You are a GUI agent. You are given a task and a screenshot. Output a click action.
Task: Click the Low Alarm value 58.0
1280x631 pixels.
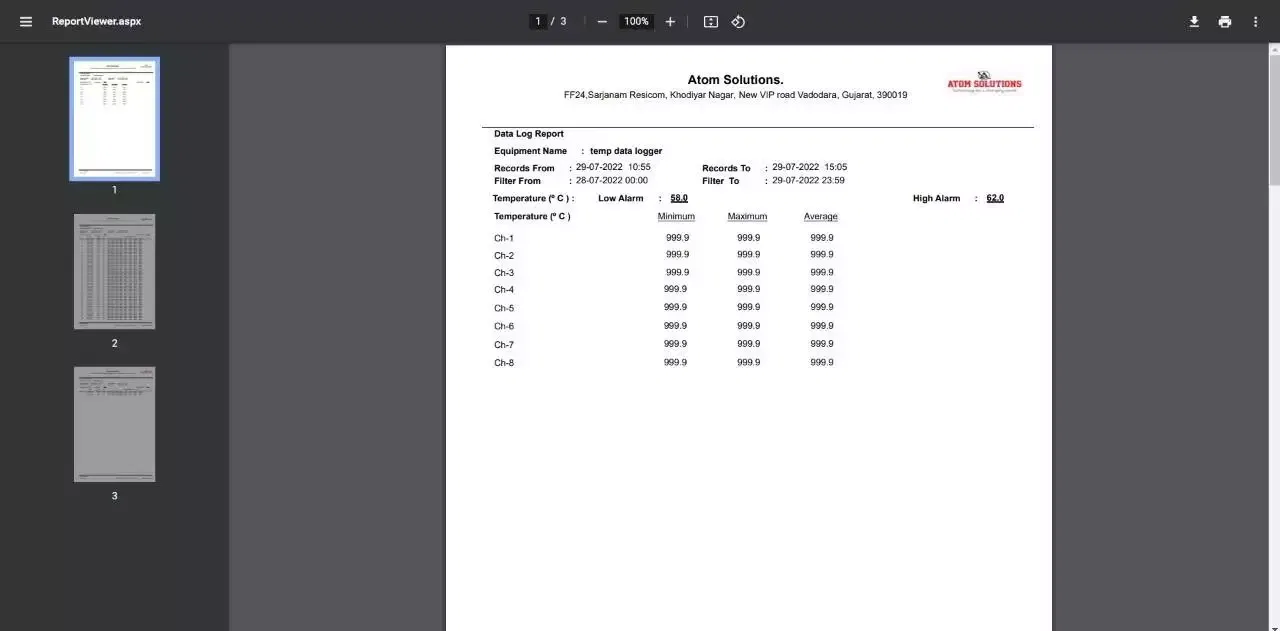pyautogui.click(x=679, y=198)
